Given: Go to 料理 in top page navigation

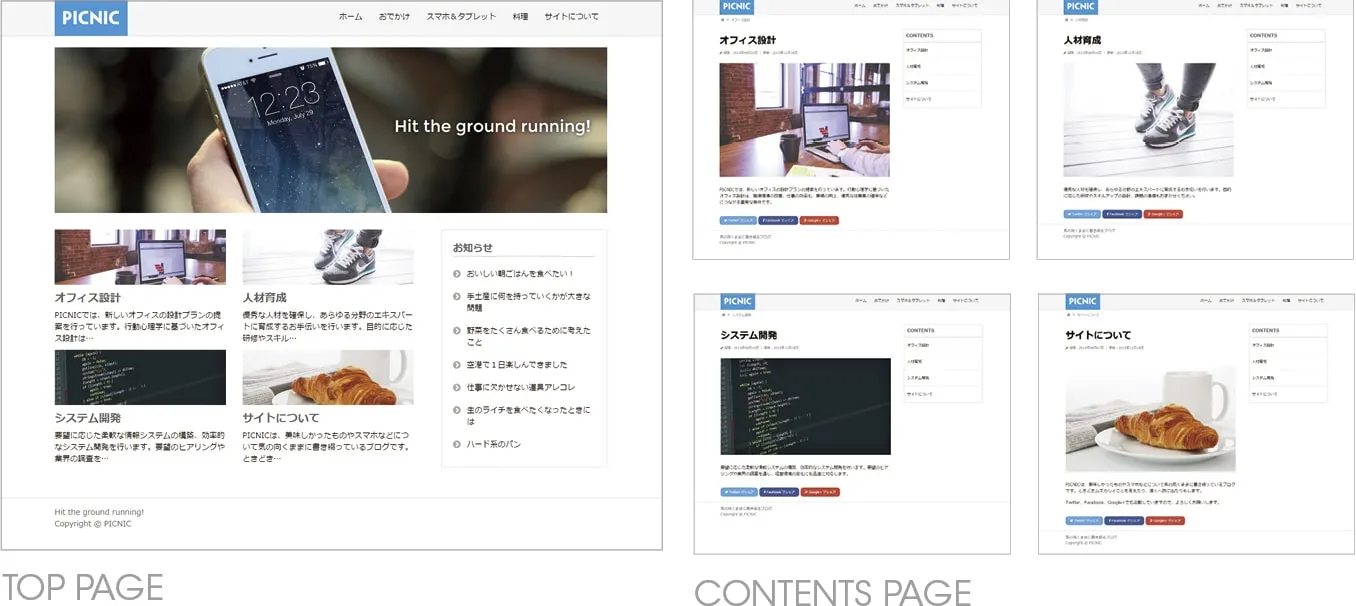Looking at the screenshot, I should [x=520, y=17].
